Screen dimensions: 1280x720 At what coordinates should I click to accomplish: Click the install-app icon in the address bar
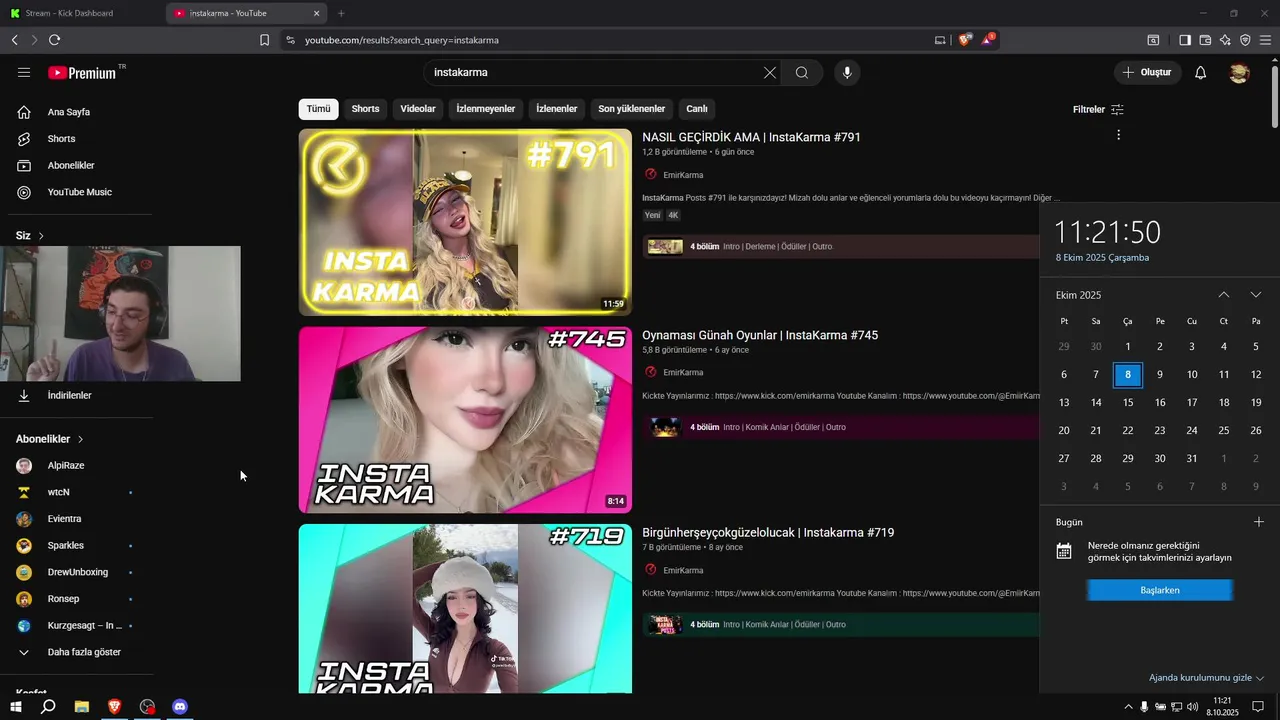point(940,40)
